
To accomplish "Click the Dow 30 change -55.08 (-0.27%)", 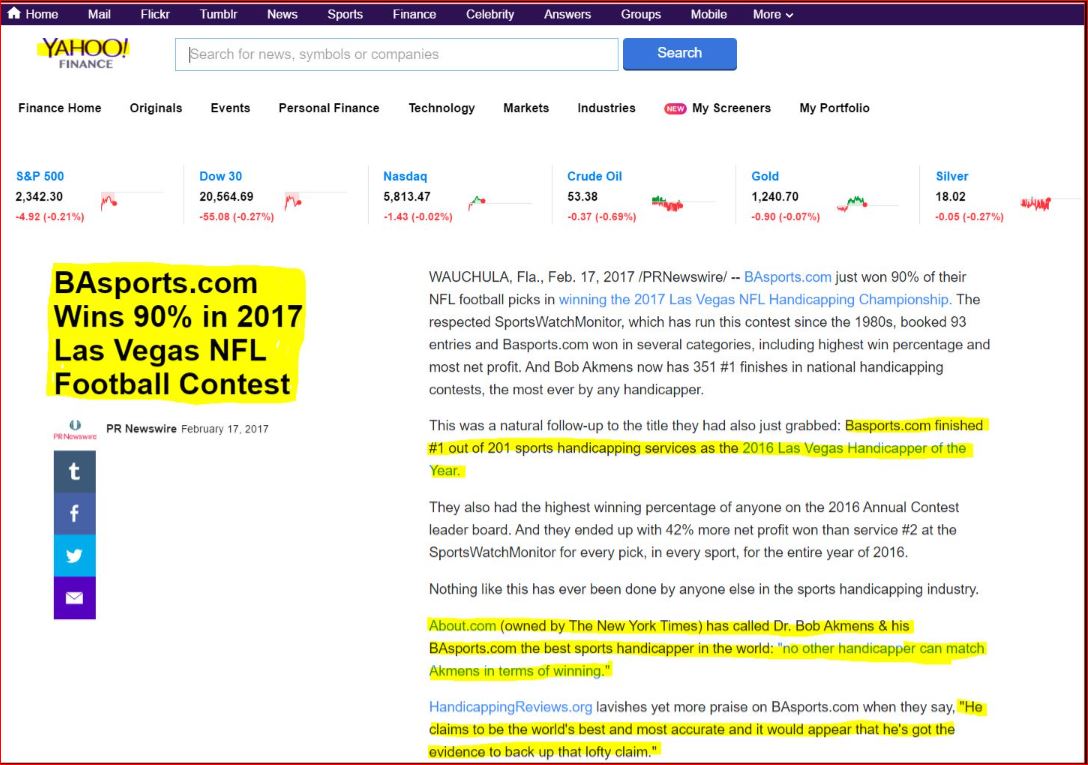I will pyautogui.click(x=237, y=217).
